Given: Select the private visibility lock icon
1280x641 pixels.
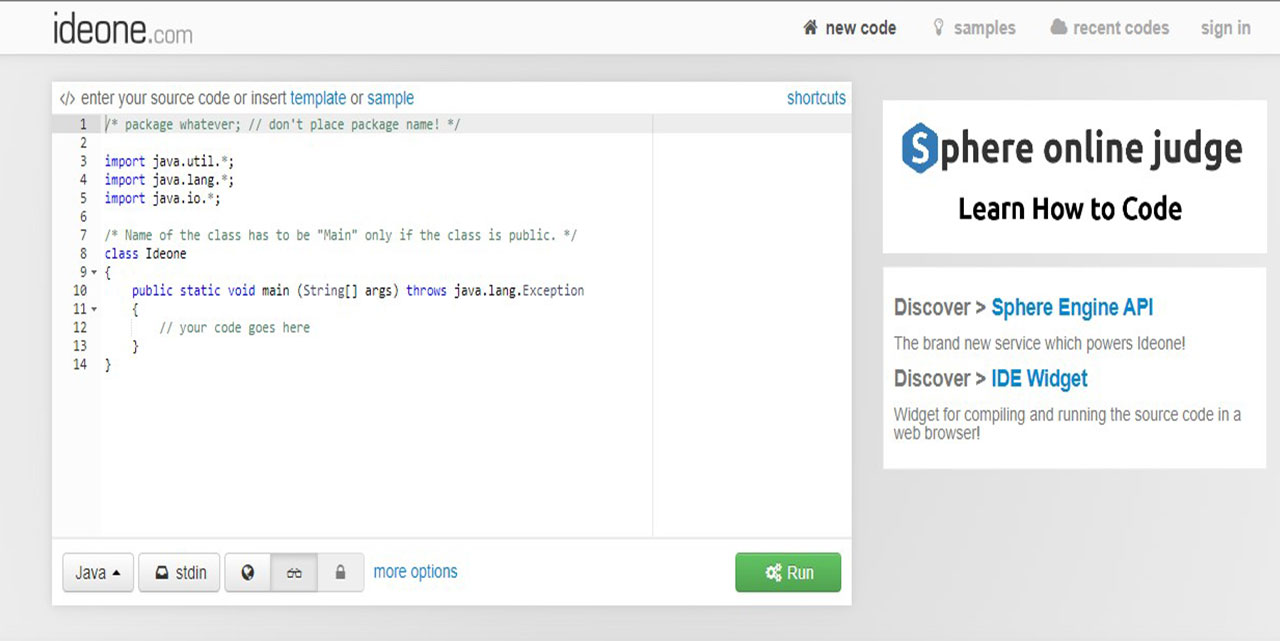Looking at the screenshot, I should pos(340,573).
